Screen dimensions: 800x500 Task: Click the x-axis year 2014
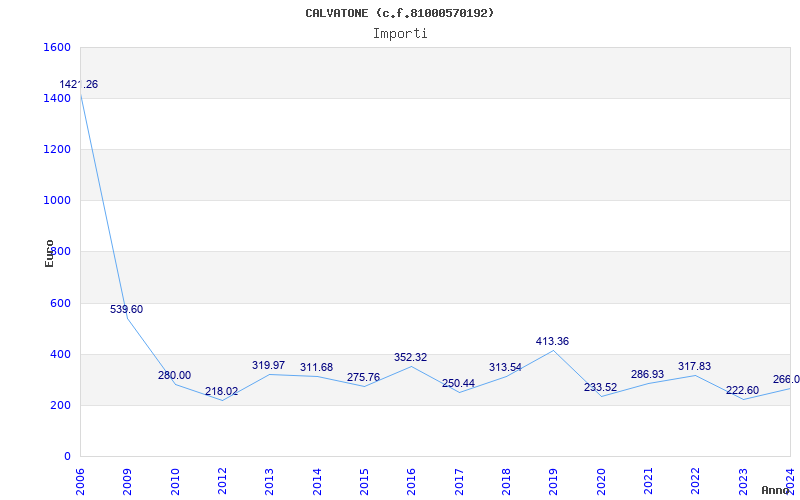pos(317,482)
